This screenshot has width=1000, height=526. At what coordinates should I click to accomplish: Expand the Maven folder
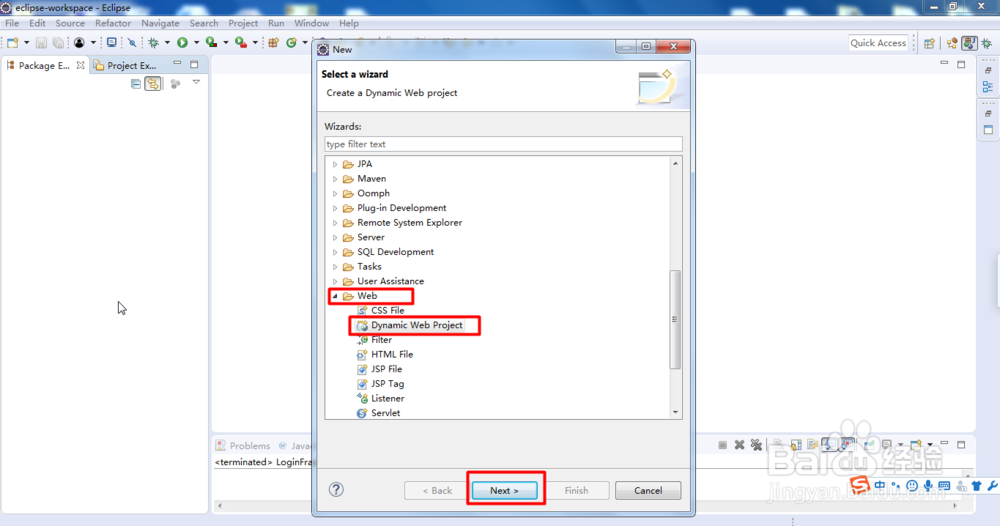[335, 179]
